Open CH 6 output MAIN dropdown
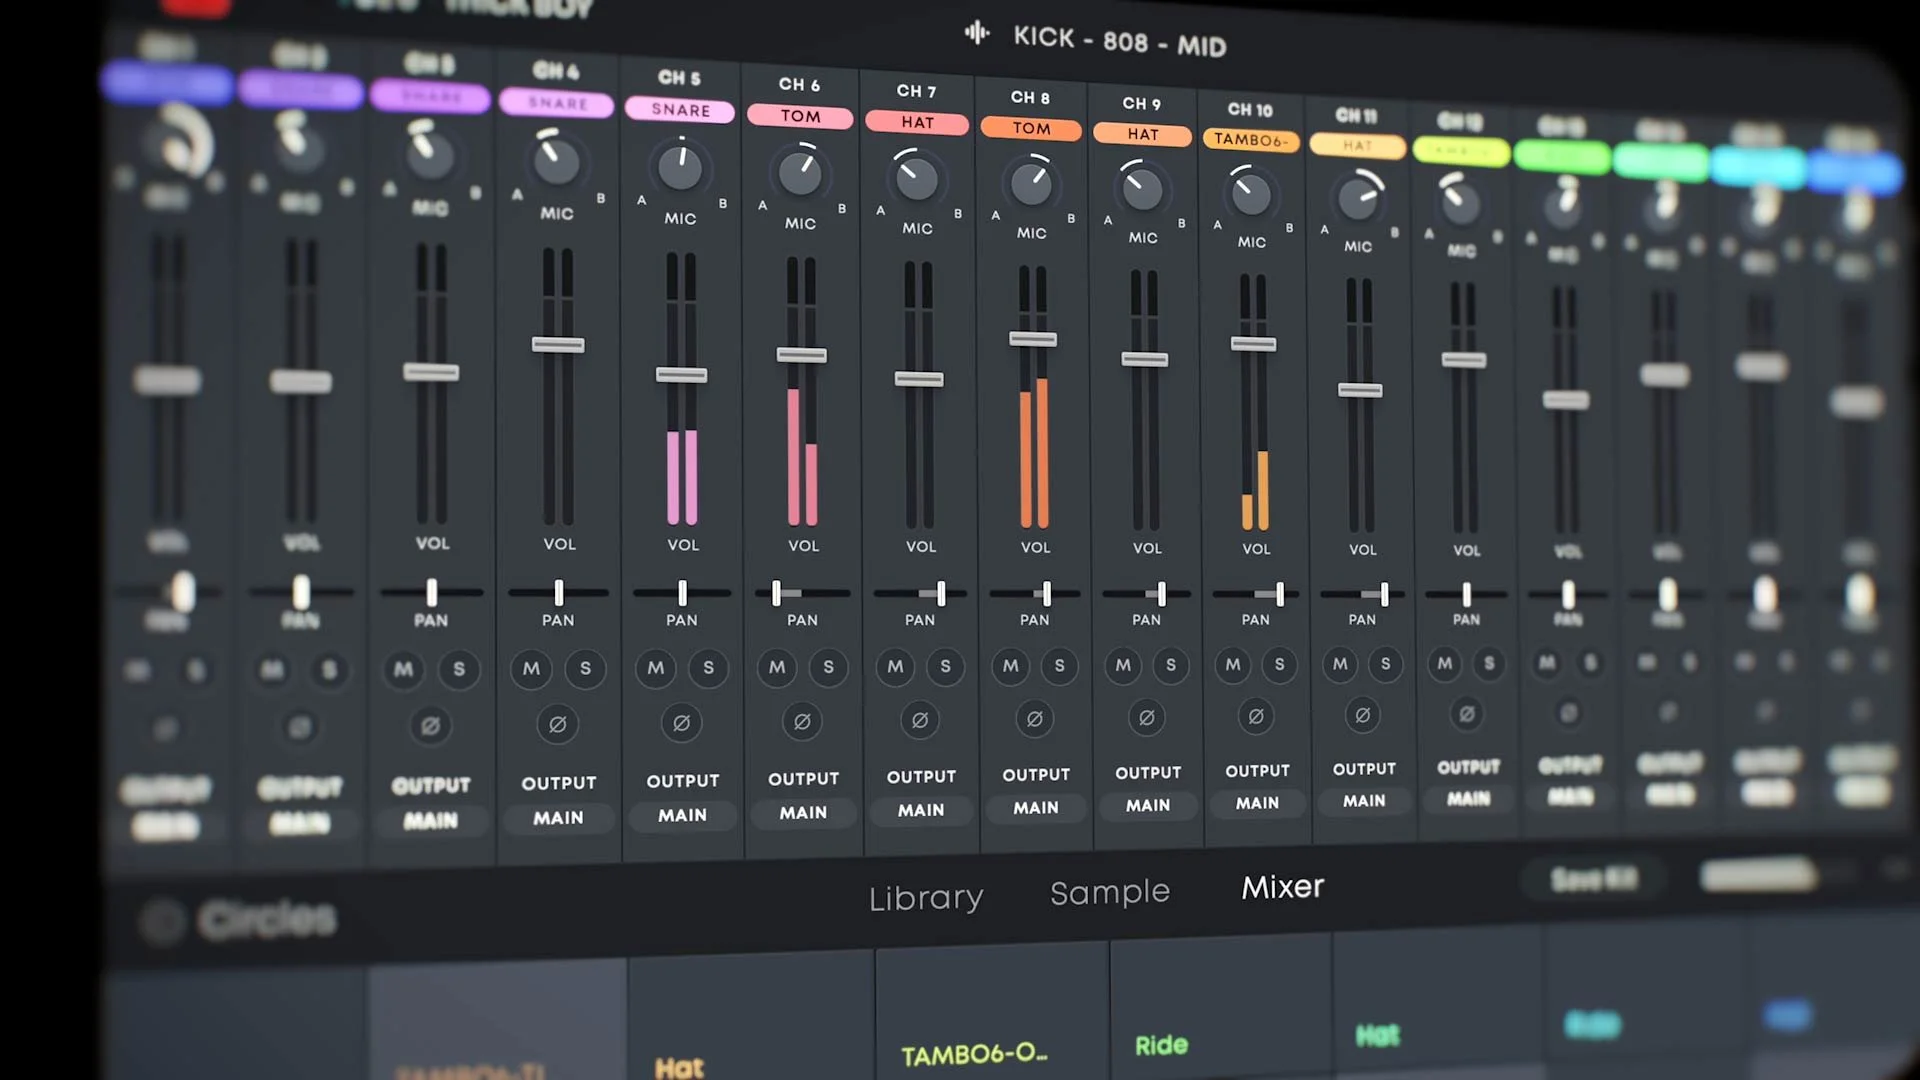Image resolution: width=1920 pixels, height=1080 pixels. click(803, 813)
